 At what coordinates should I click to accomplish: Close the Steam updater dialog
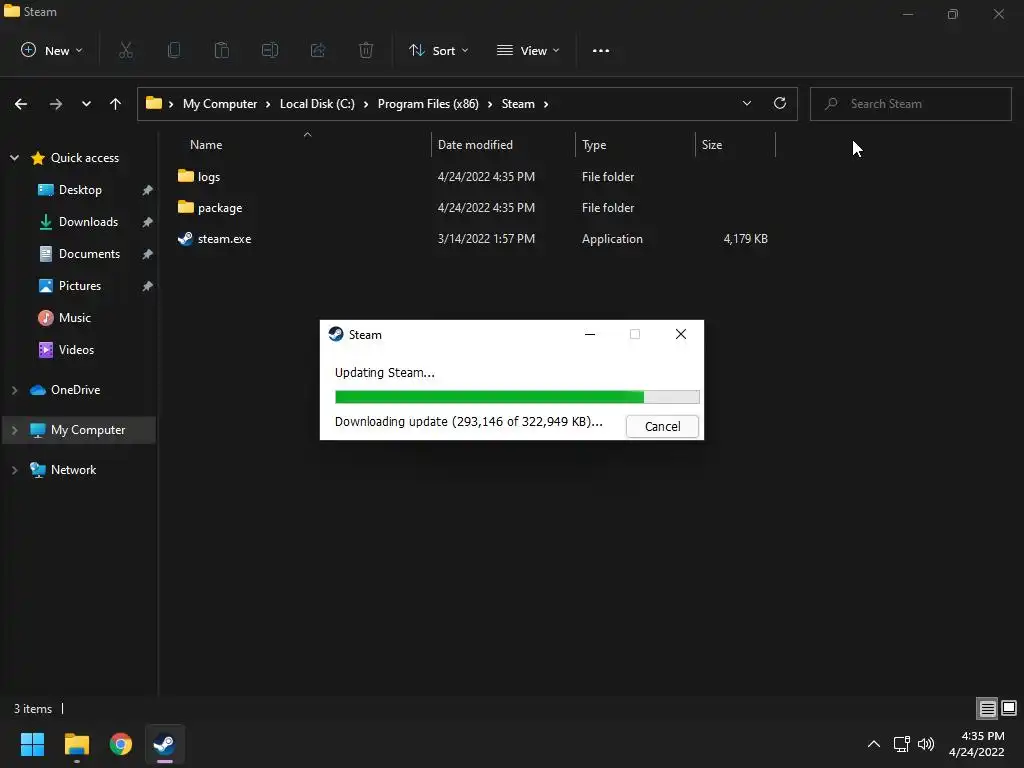click(680, 334)
